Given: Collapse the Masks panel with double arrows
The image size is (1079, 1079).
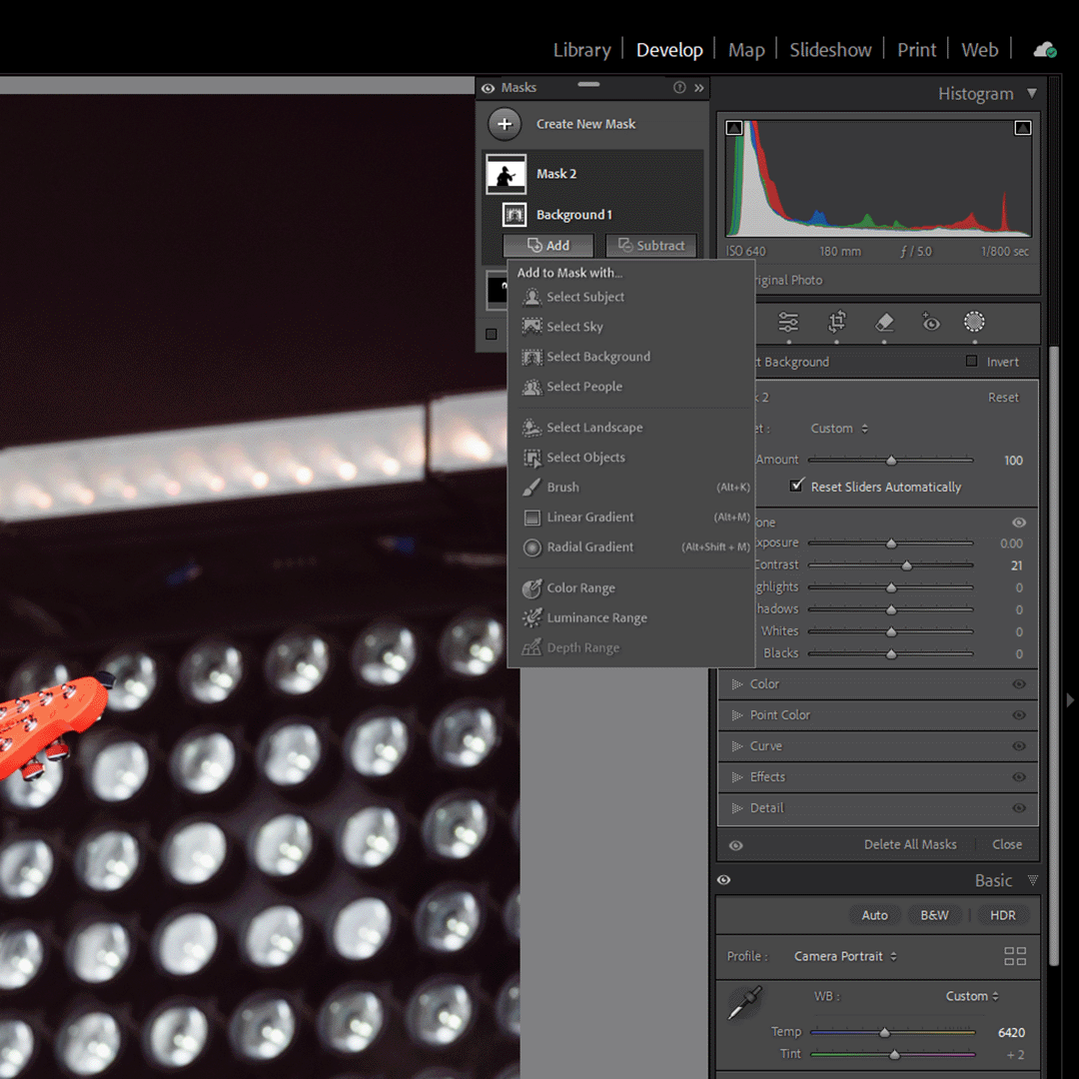Looking at the screenshot, I should [699, 87].
